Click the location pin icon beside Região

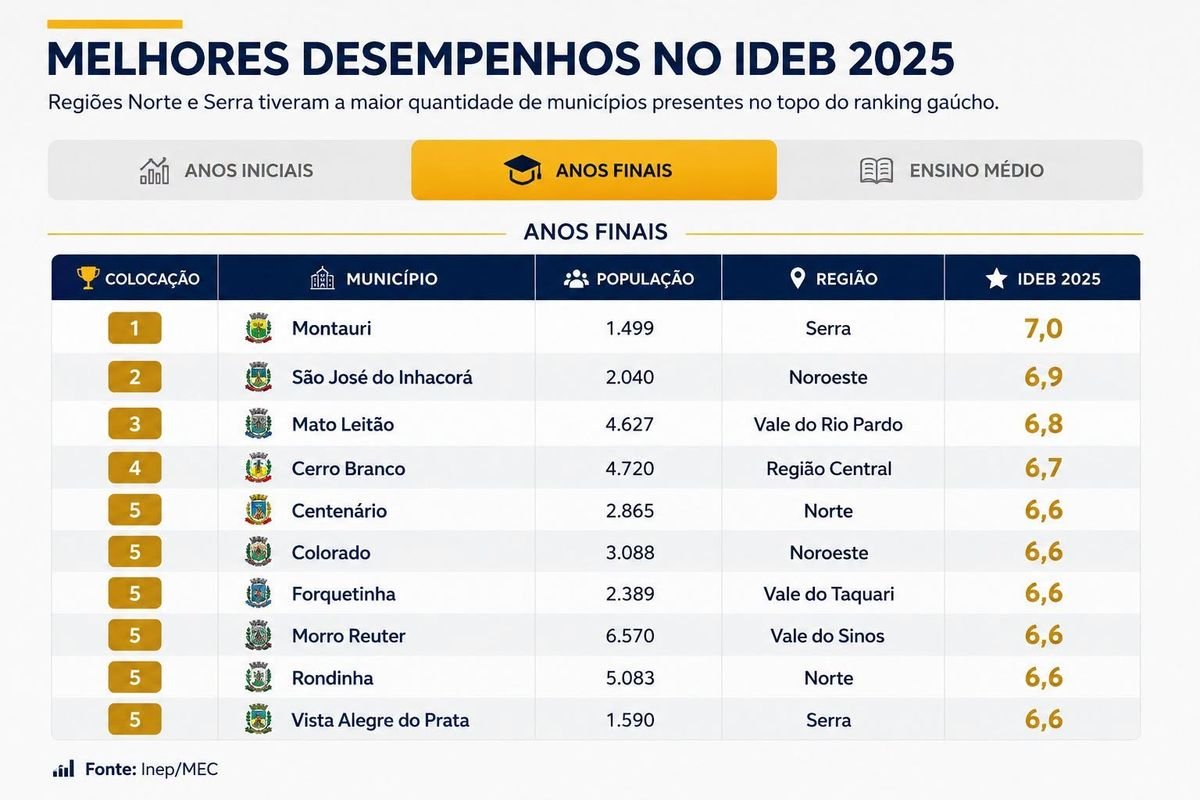[797, 278]
